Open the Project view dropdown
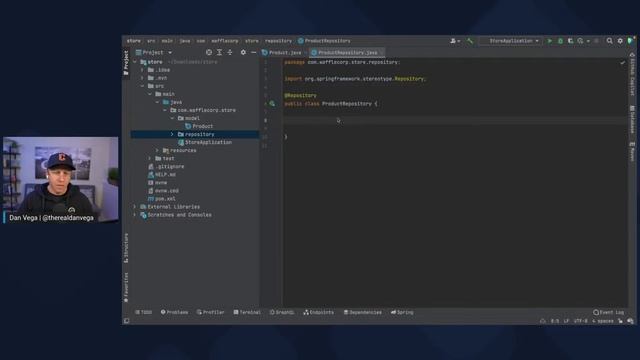Image resolution: width=640 pixels, height=360 pixels. pos(154,52)
